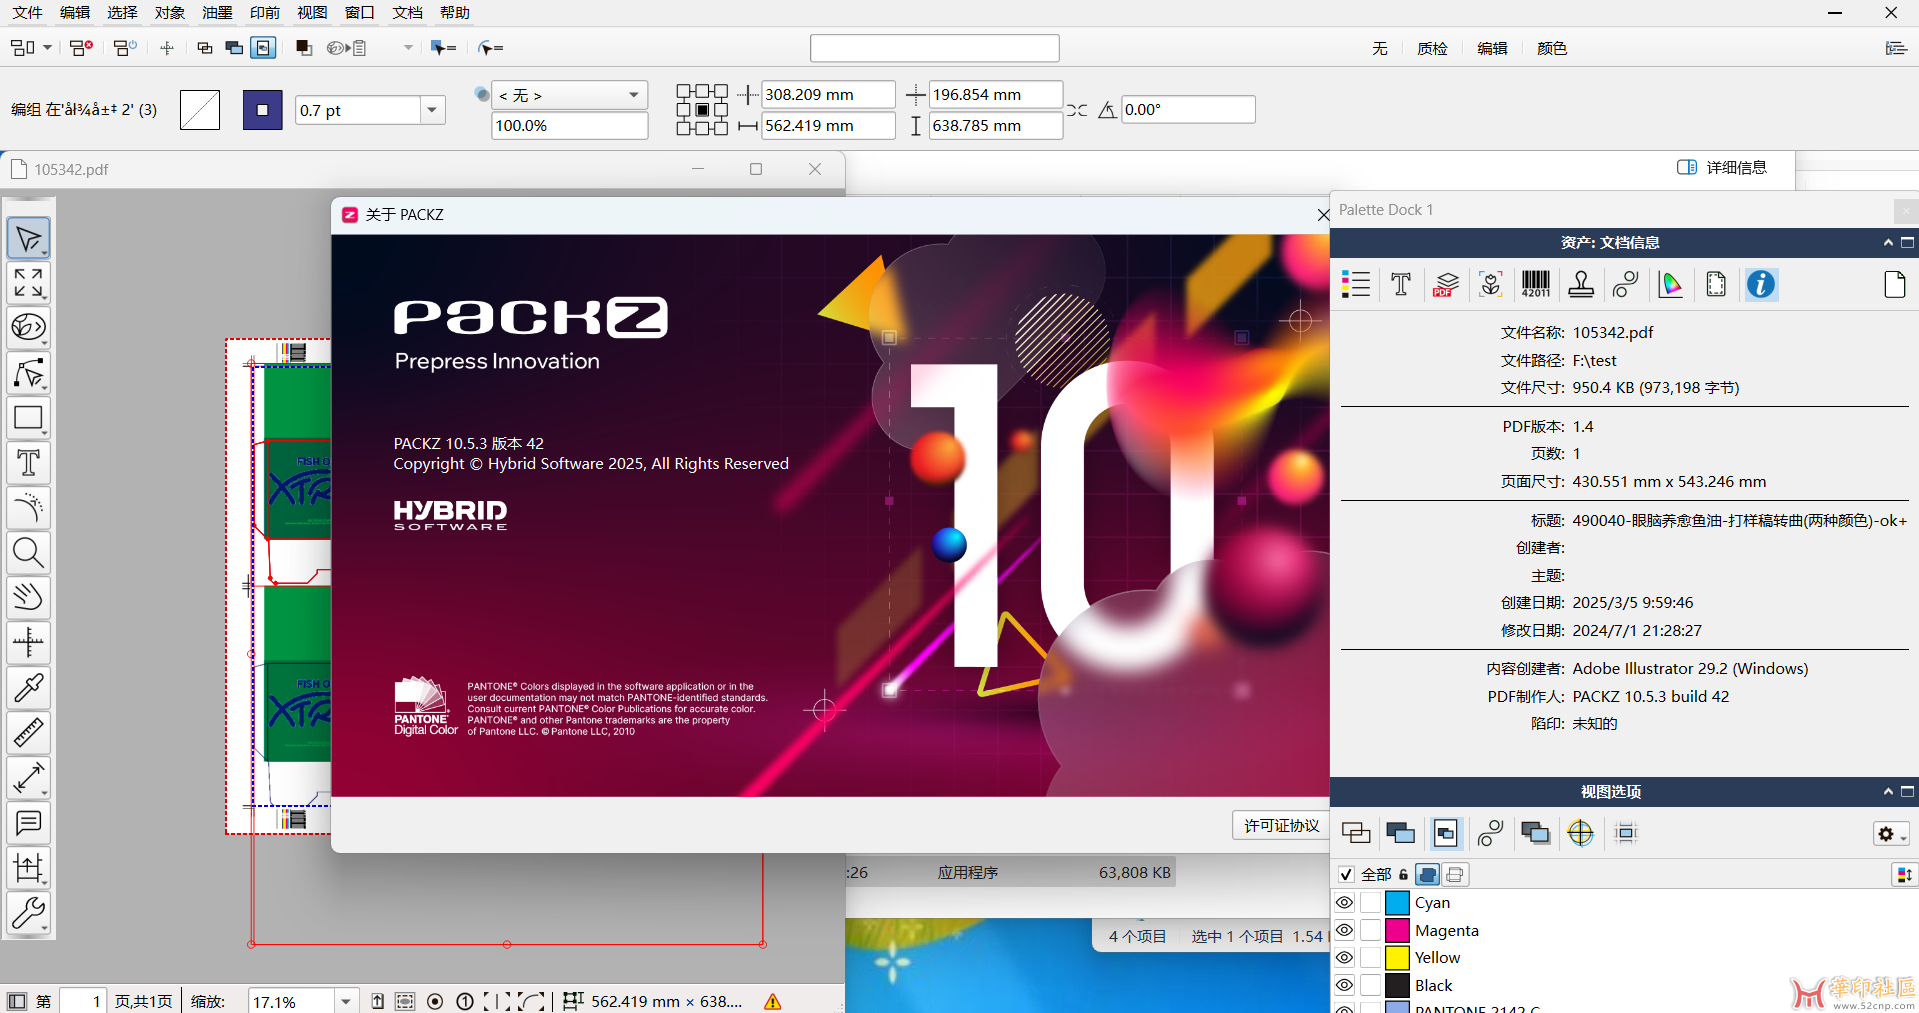Expand the gear options dropdown in view options
This screenshot has height=1013, width=1919.
(1892, 834)
